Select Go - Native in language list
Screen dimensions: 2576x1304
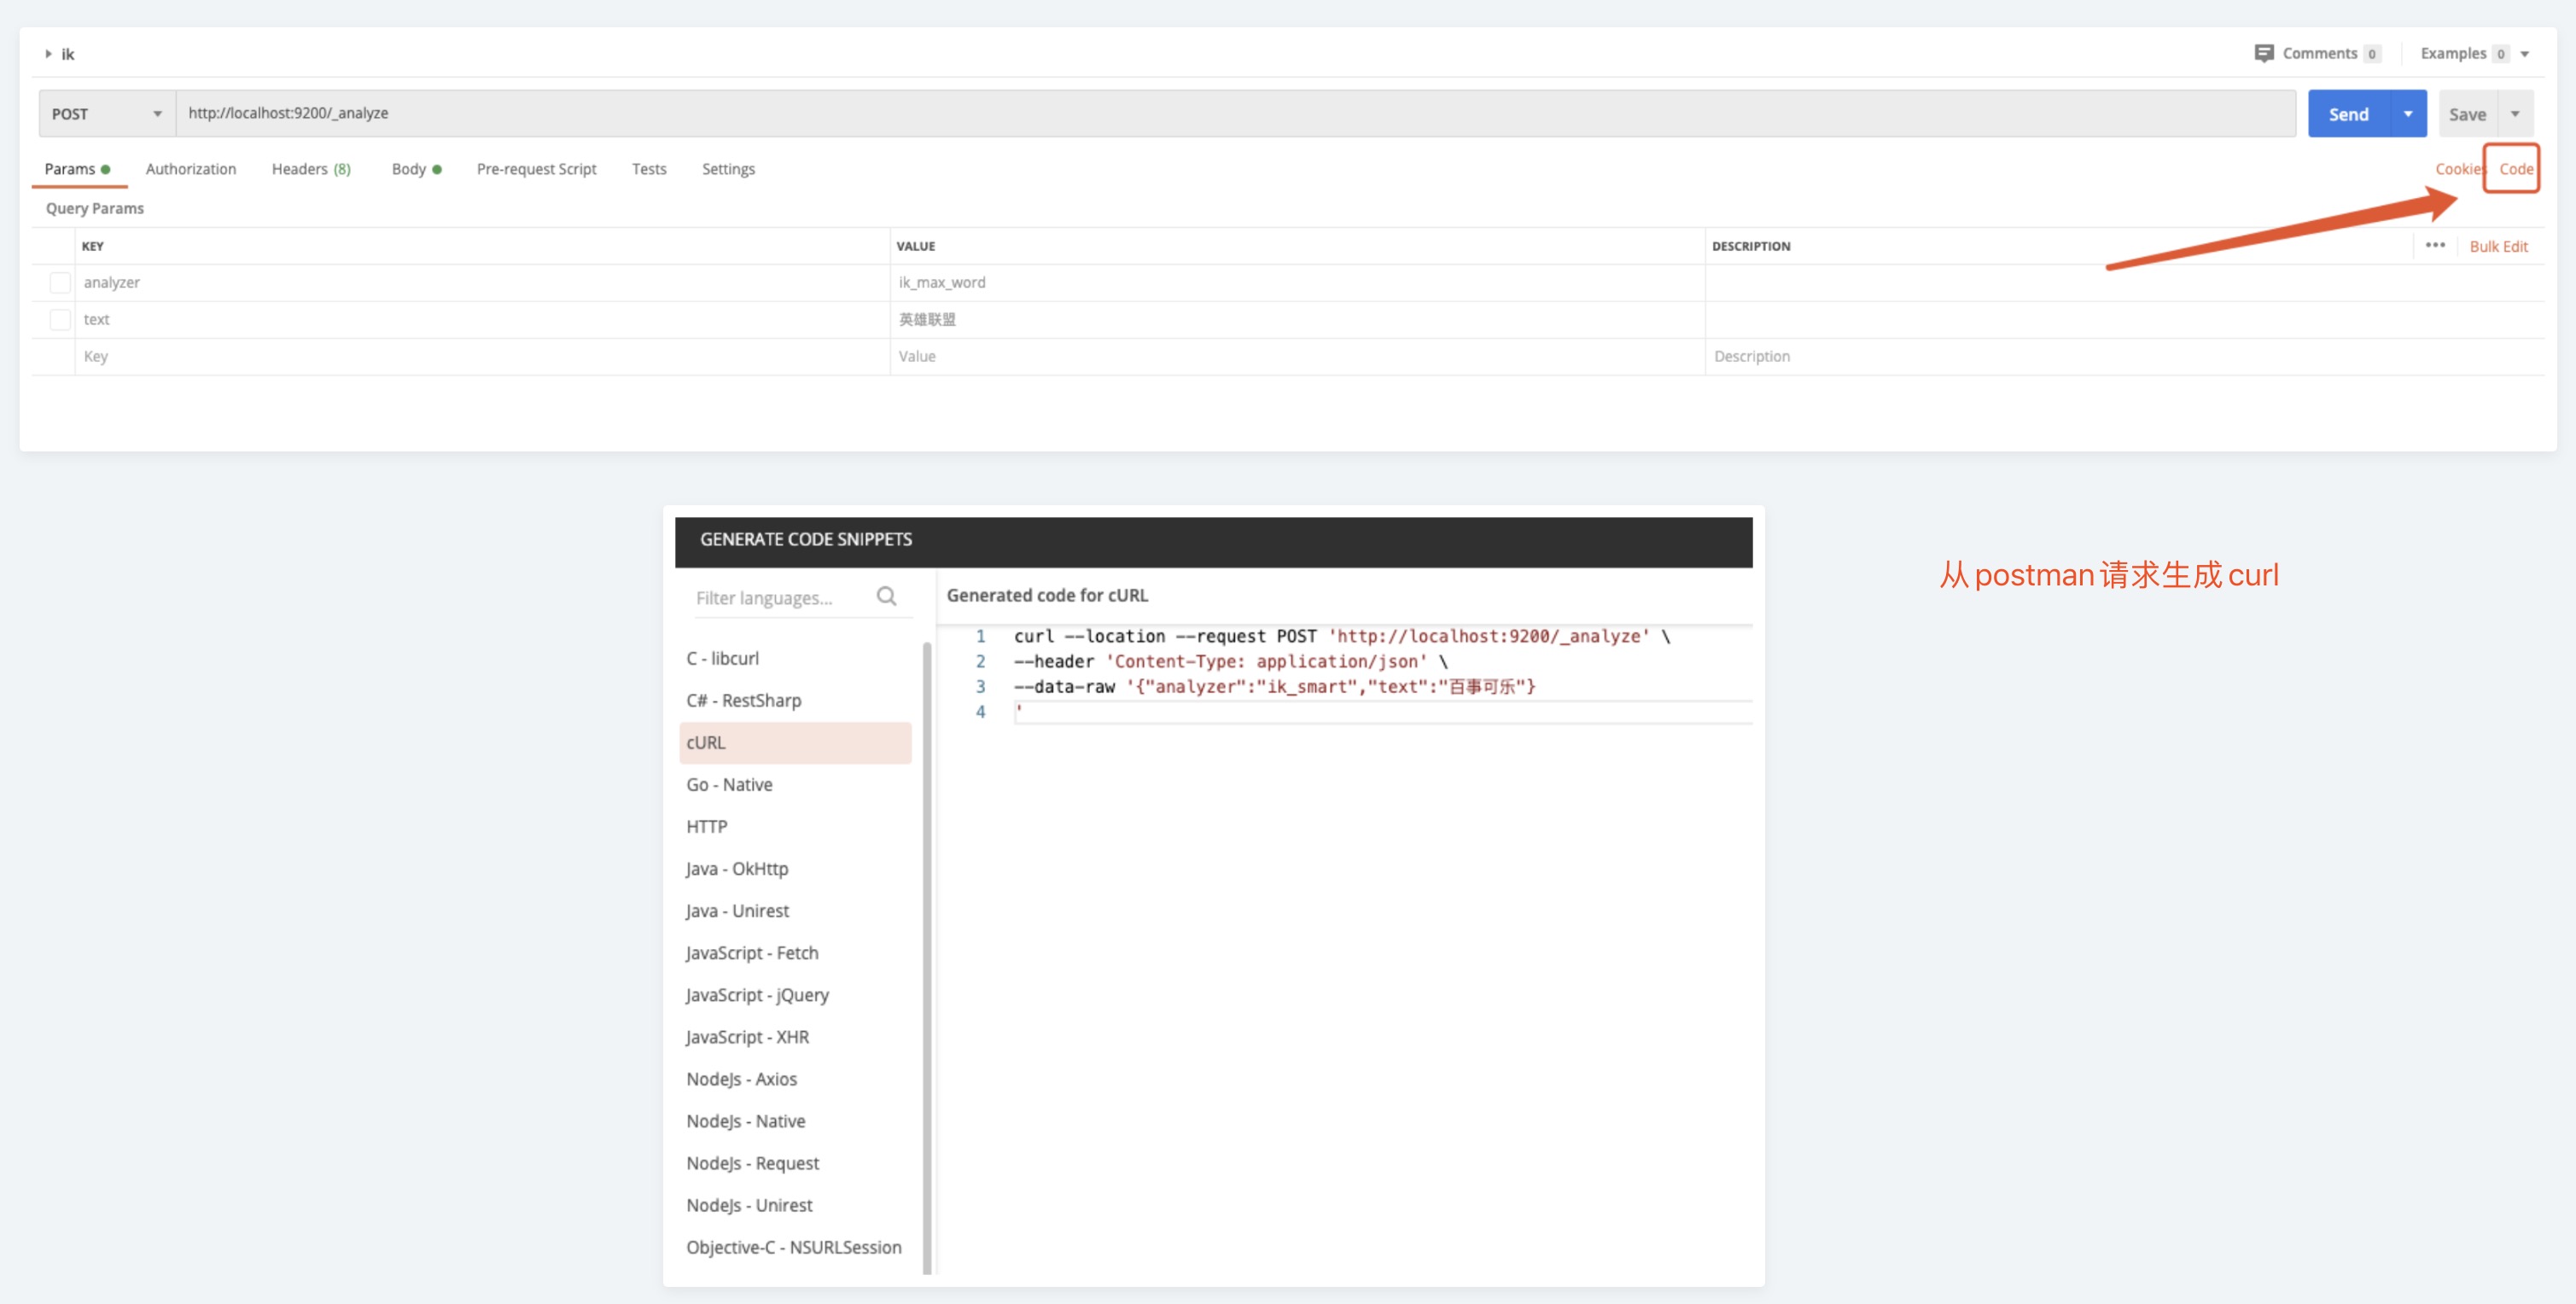pyautogui.click(x=729, y=784)
